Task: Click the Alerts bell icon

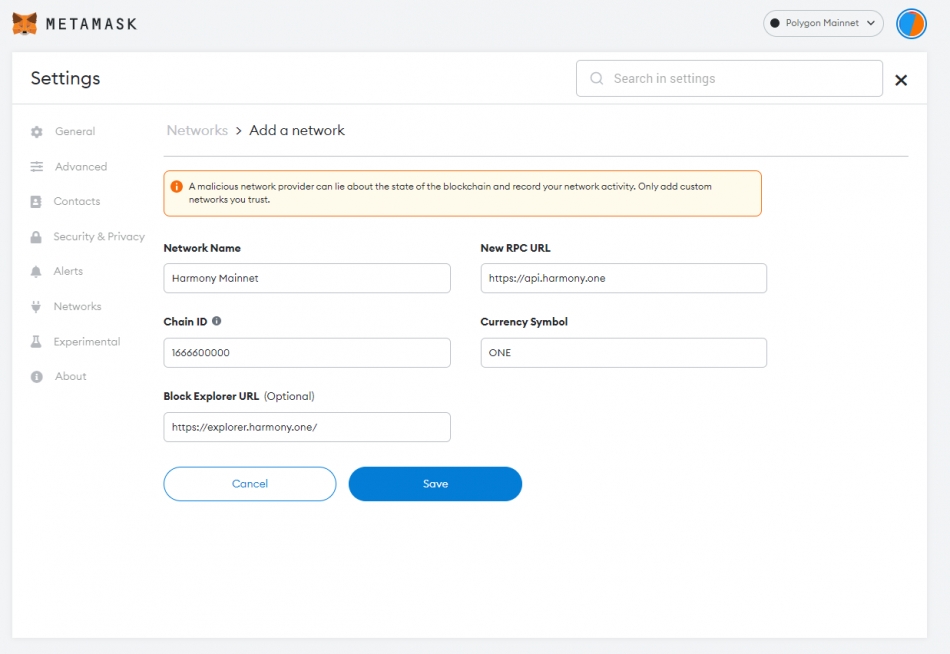Action: [x=36, y=272]
